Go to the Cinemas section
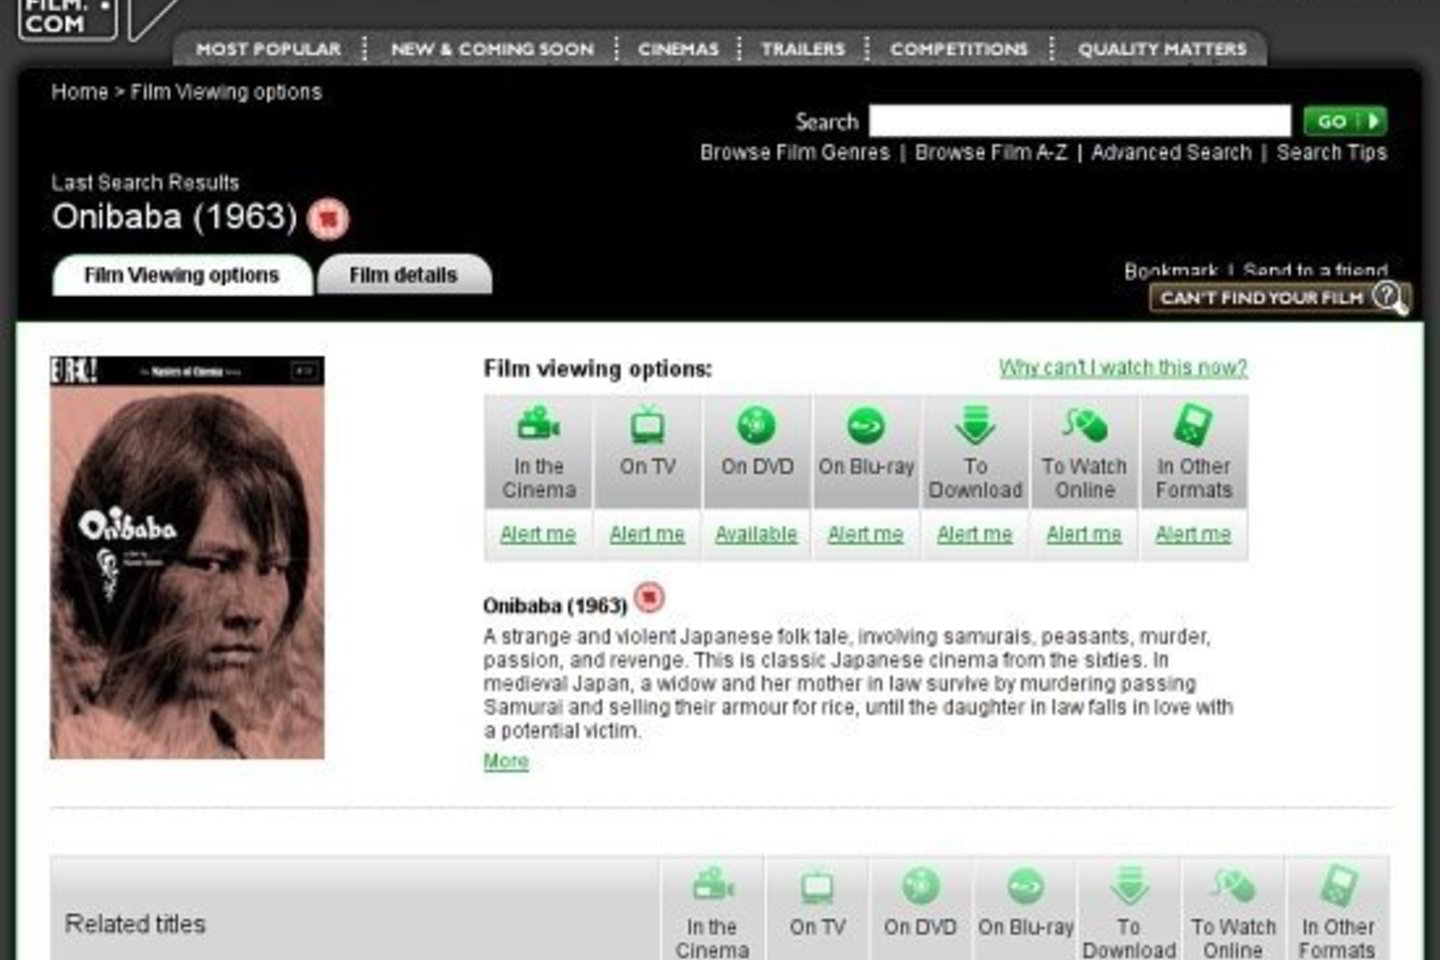The image size is (1440, 960). (x=678, y=49)
